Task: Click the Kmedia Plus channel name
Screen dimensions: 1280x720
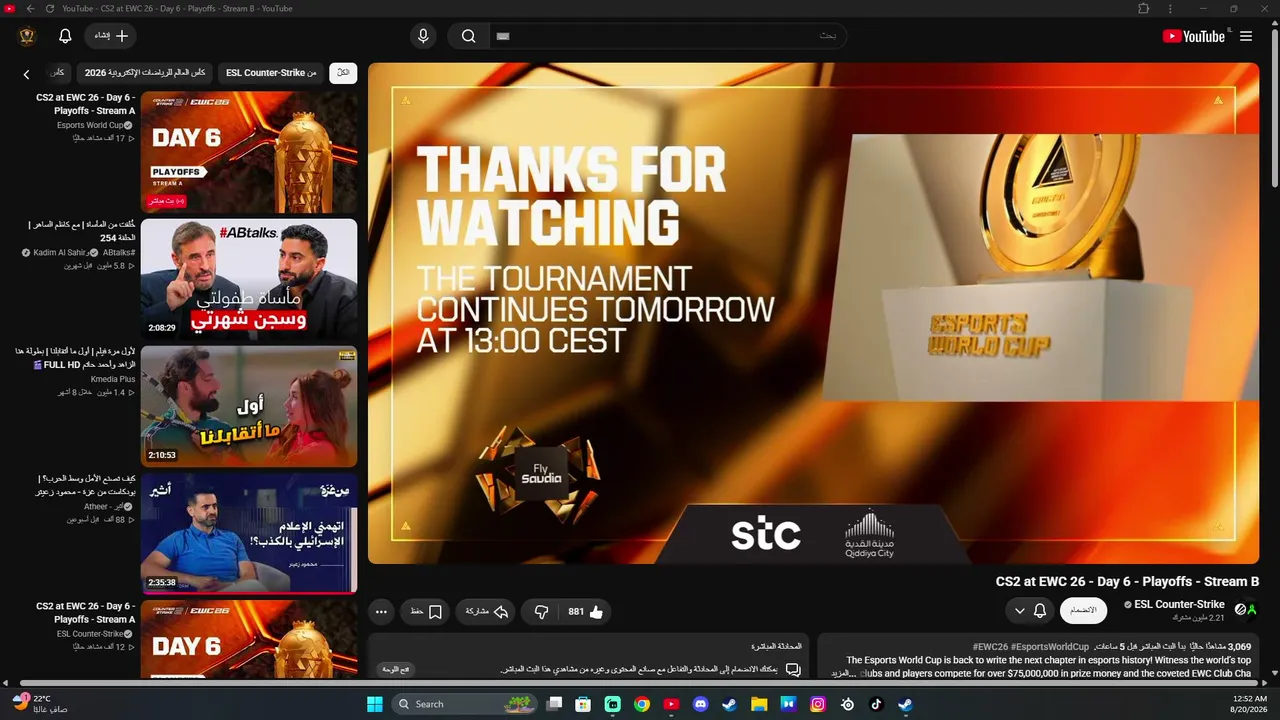Action: pos(112,379)
